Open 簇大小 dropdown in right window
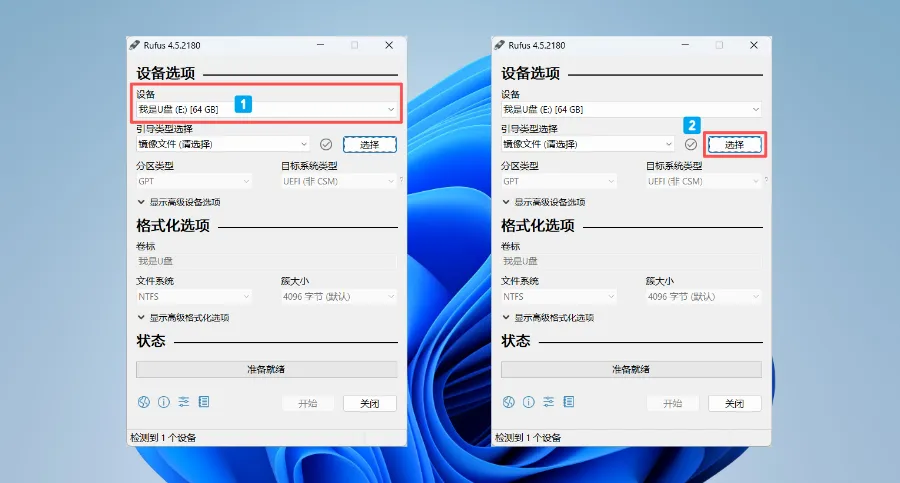The width and height of the screenshot is (900, 483). 704,296
